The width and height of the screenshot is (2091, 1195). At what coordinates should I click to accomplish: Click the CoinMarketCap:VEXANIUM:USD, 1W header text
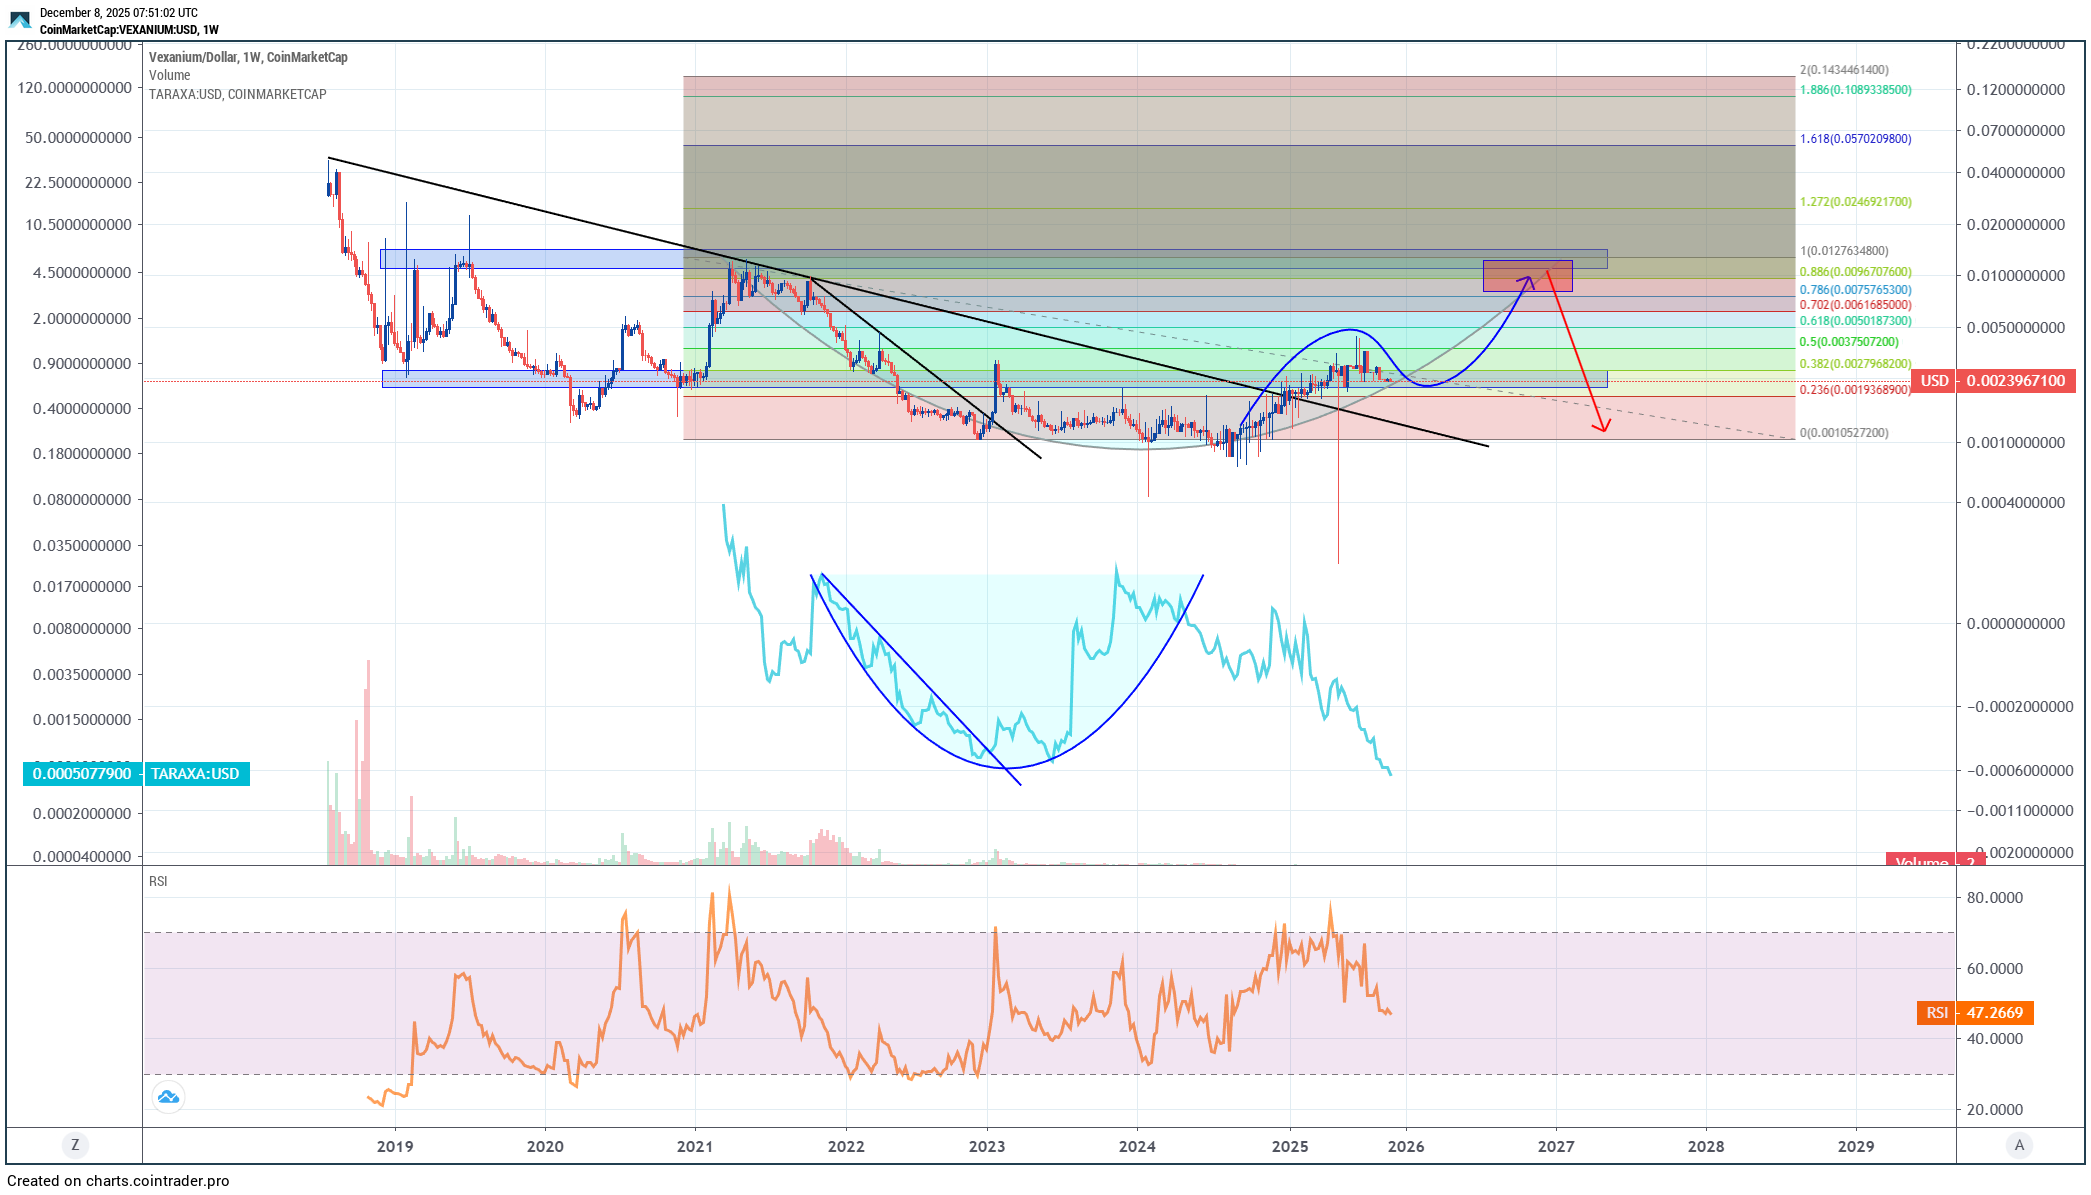[x=129, y=30]
